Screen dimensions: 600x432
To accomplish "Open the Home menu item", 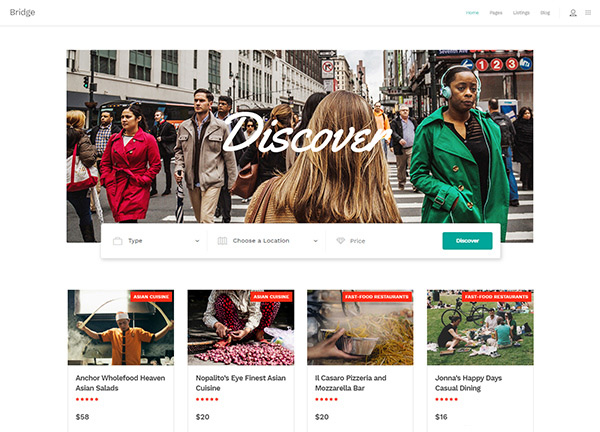I will pyautogui.click(x=472, y=13).
